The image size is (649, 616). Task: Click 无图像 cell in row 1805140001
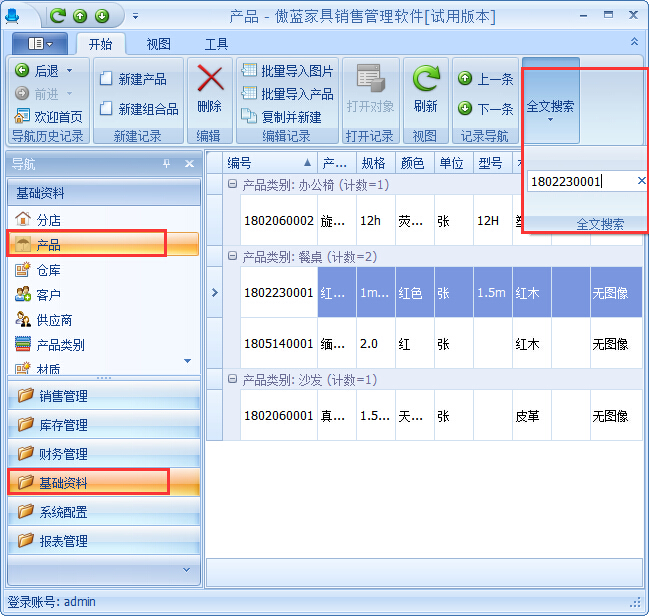(x=616, y=343)
